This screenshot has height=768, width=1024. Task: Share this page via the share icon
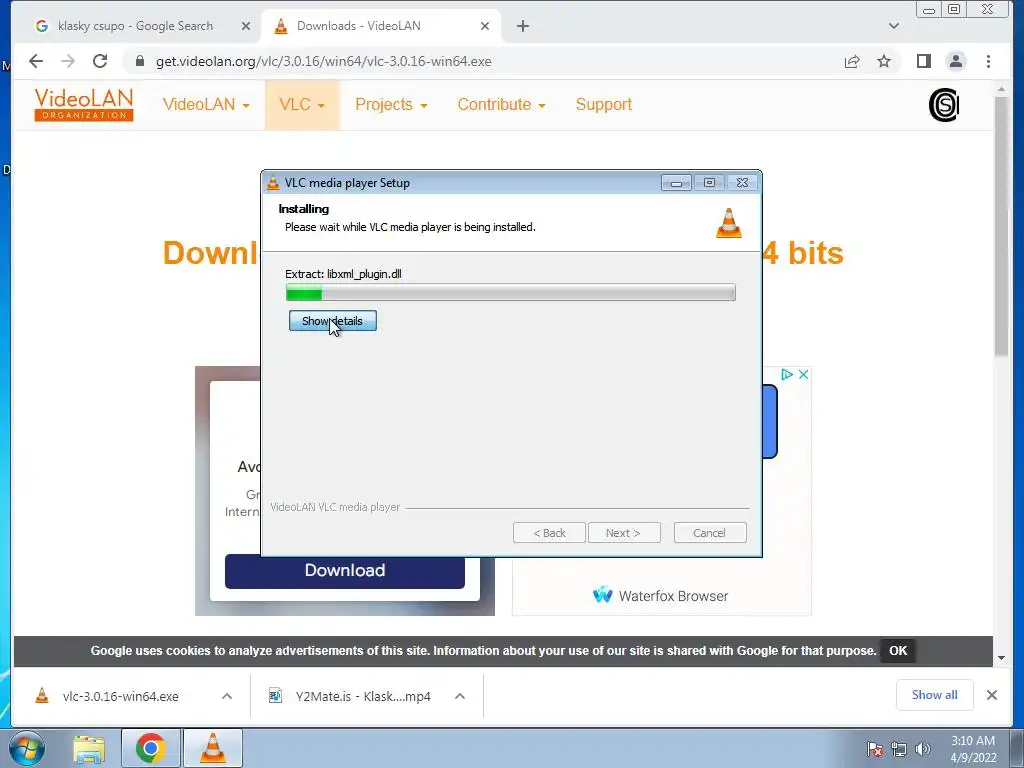[852, 61]
